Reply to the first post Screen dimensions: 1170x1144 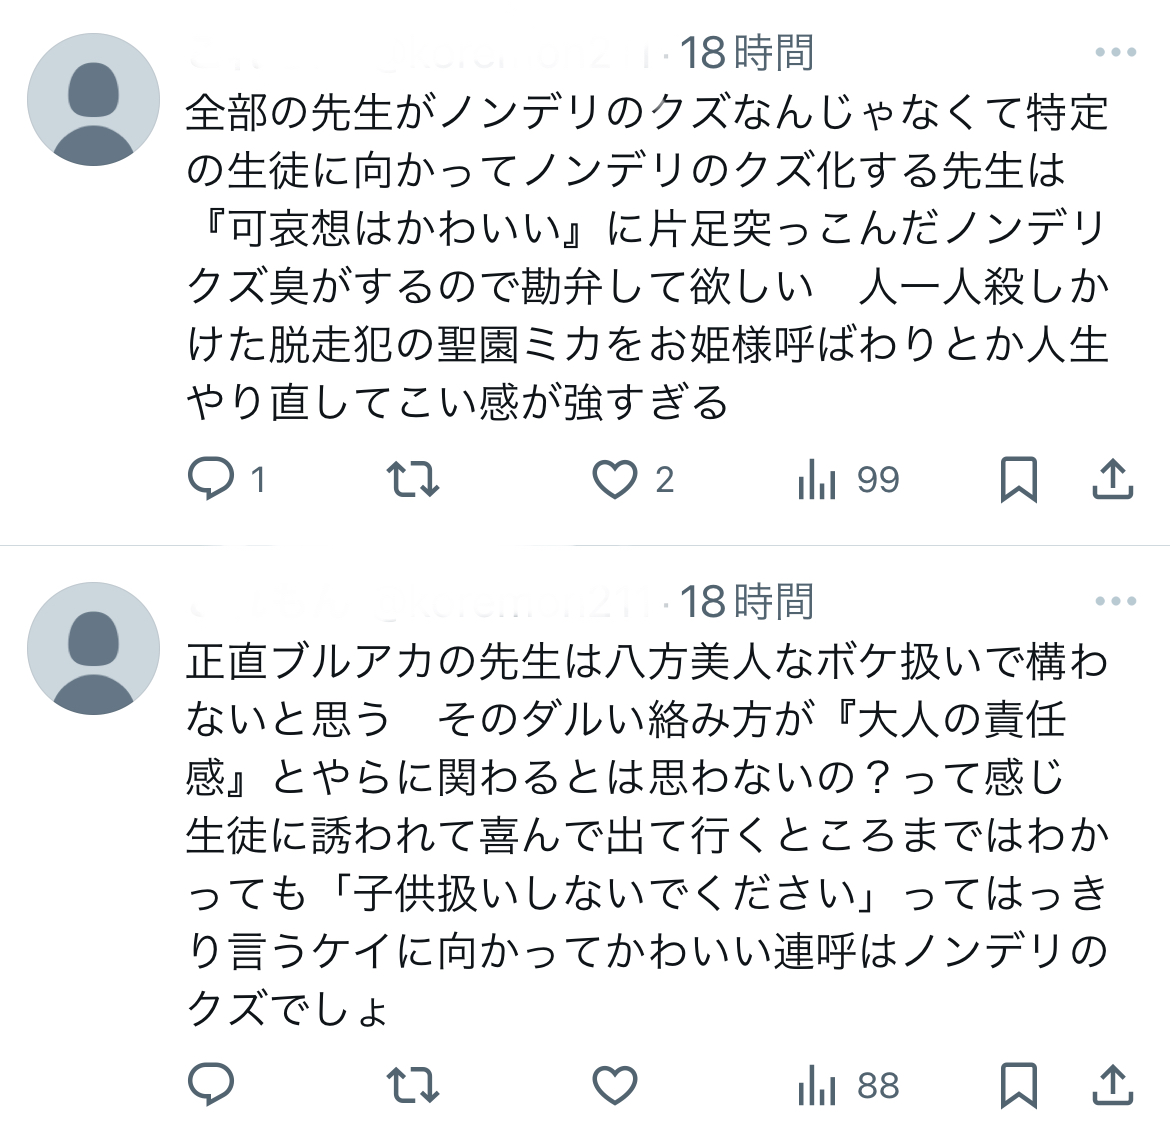pyautogui.click(x=211, y=480)
